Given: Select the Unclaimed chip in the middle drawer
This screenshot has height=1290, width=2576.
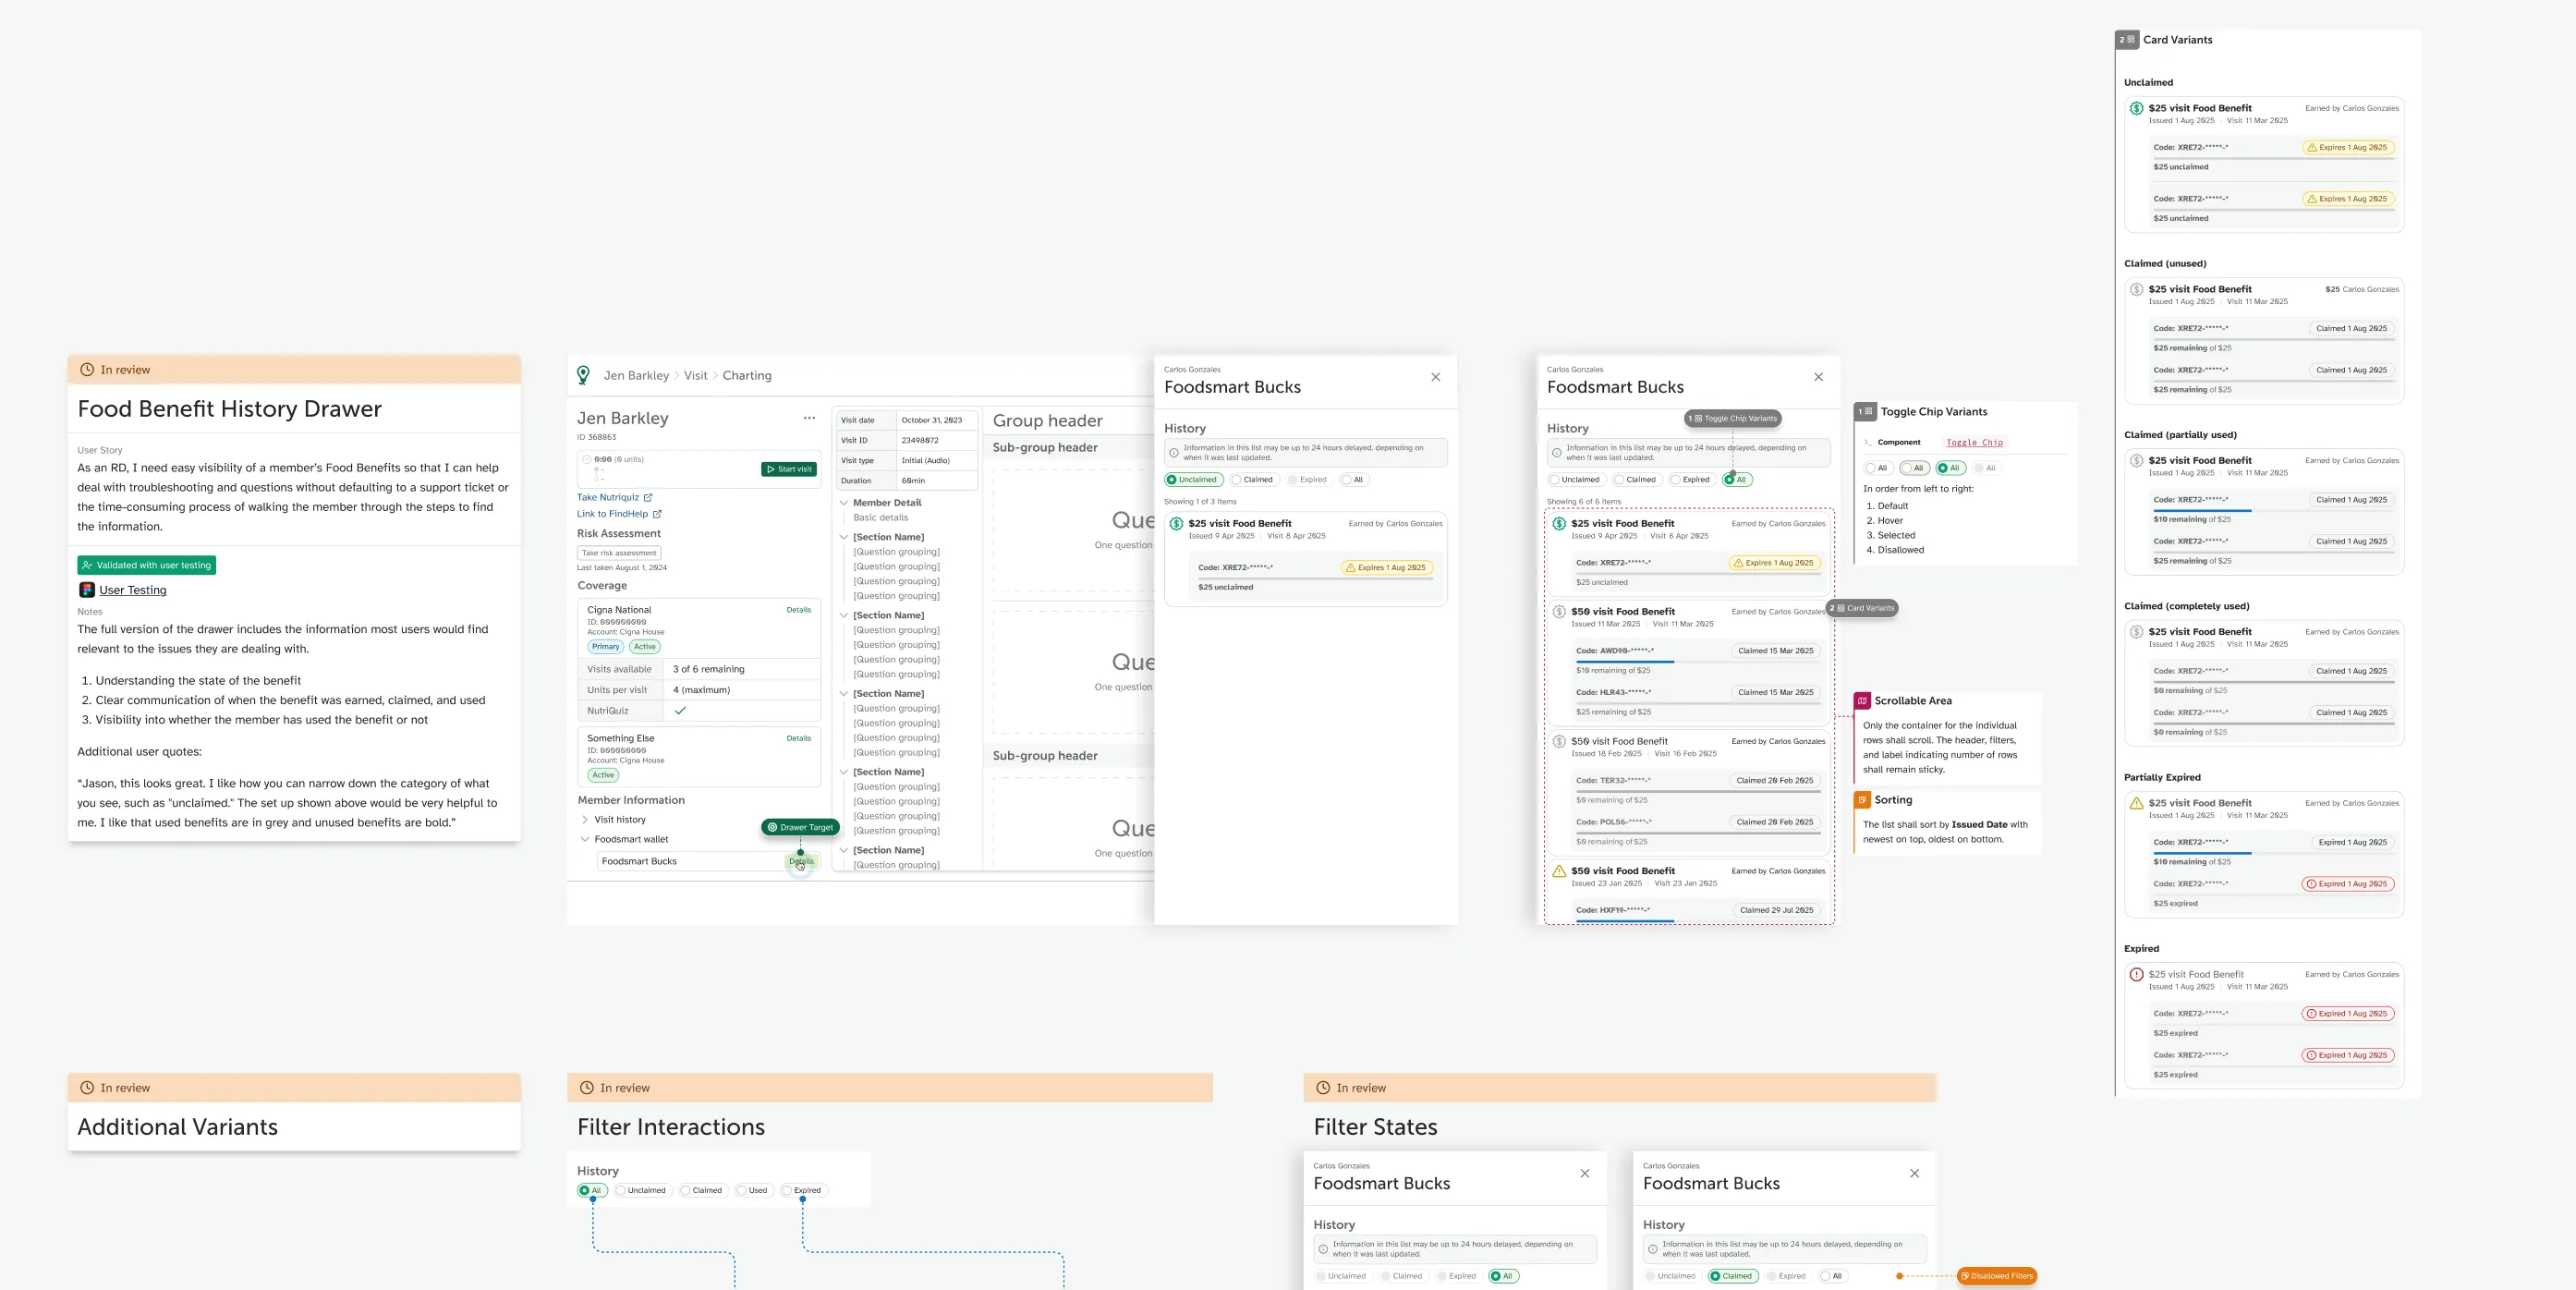Looking at the screenshot, I should coord(1193,480).
